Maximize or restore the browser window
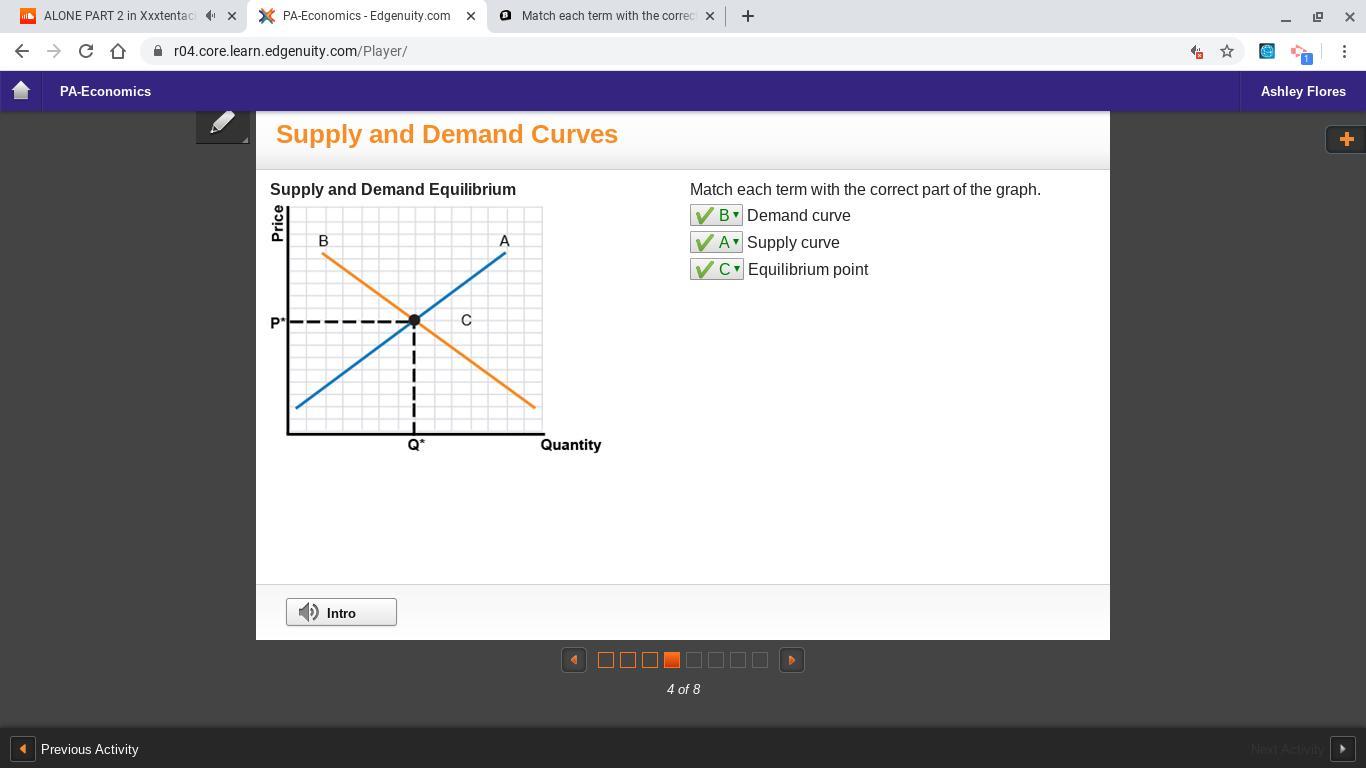The height and width of the screenshot is (768, 1366). (x=1318, y=16)
